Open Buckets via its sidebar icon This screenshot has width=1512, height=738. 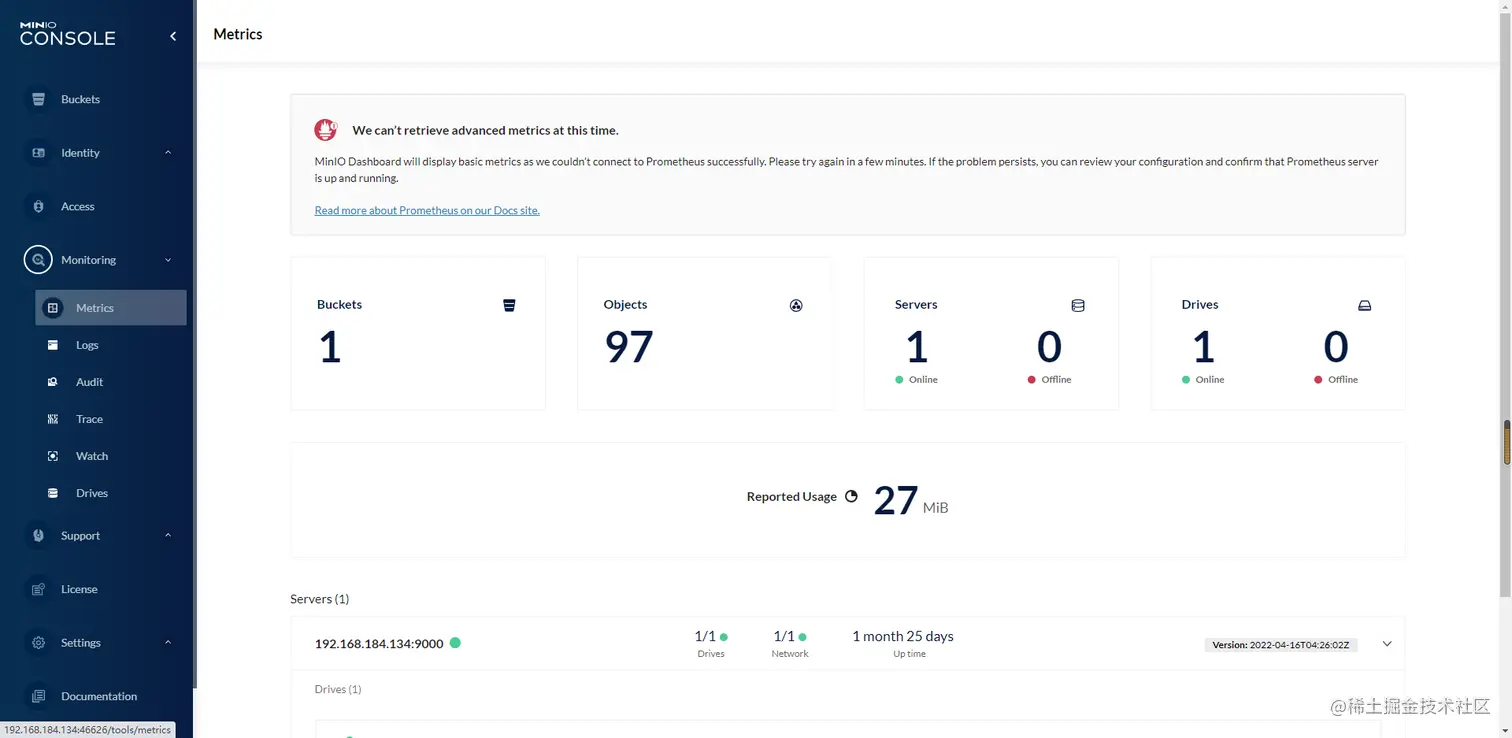pos(39,99)
